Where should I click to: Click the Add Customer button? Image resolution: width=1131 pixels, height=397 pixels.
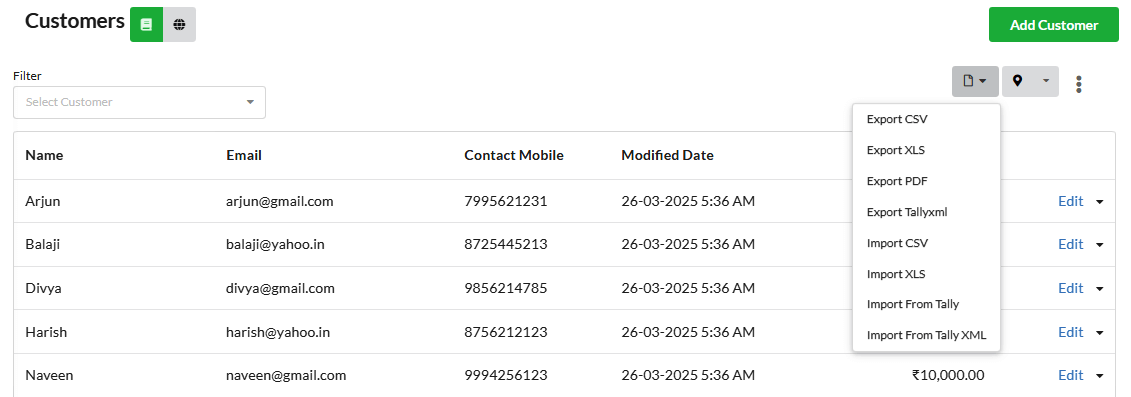(x=1053, y=25)
